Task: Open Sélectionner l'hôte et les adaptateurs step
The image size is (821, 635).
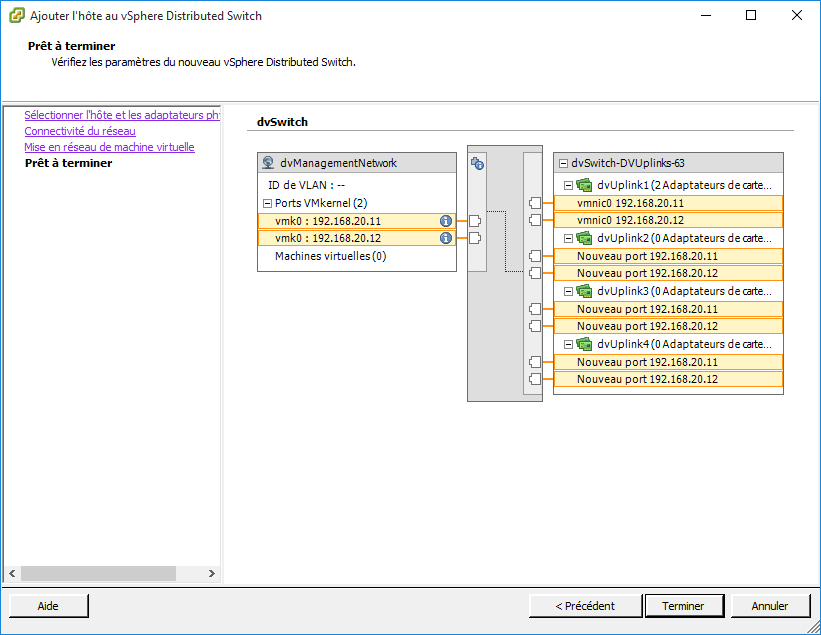Action: pos(121,115)
